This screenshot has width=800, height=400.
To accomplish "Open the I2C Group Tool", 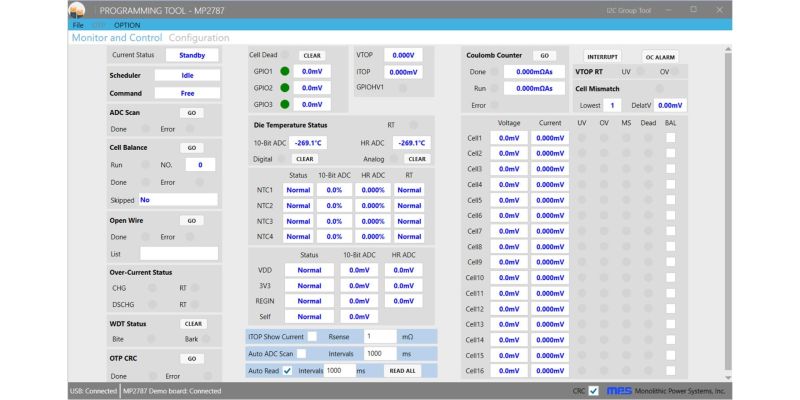I will point(629,10).
